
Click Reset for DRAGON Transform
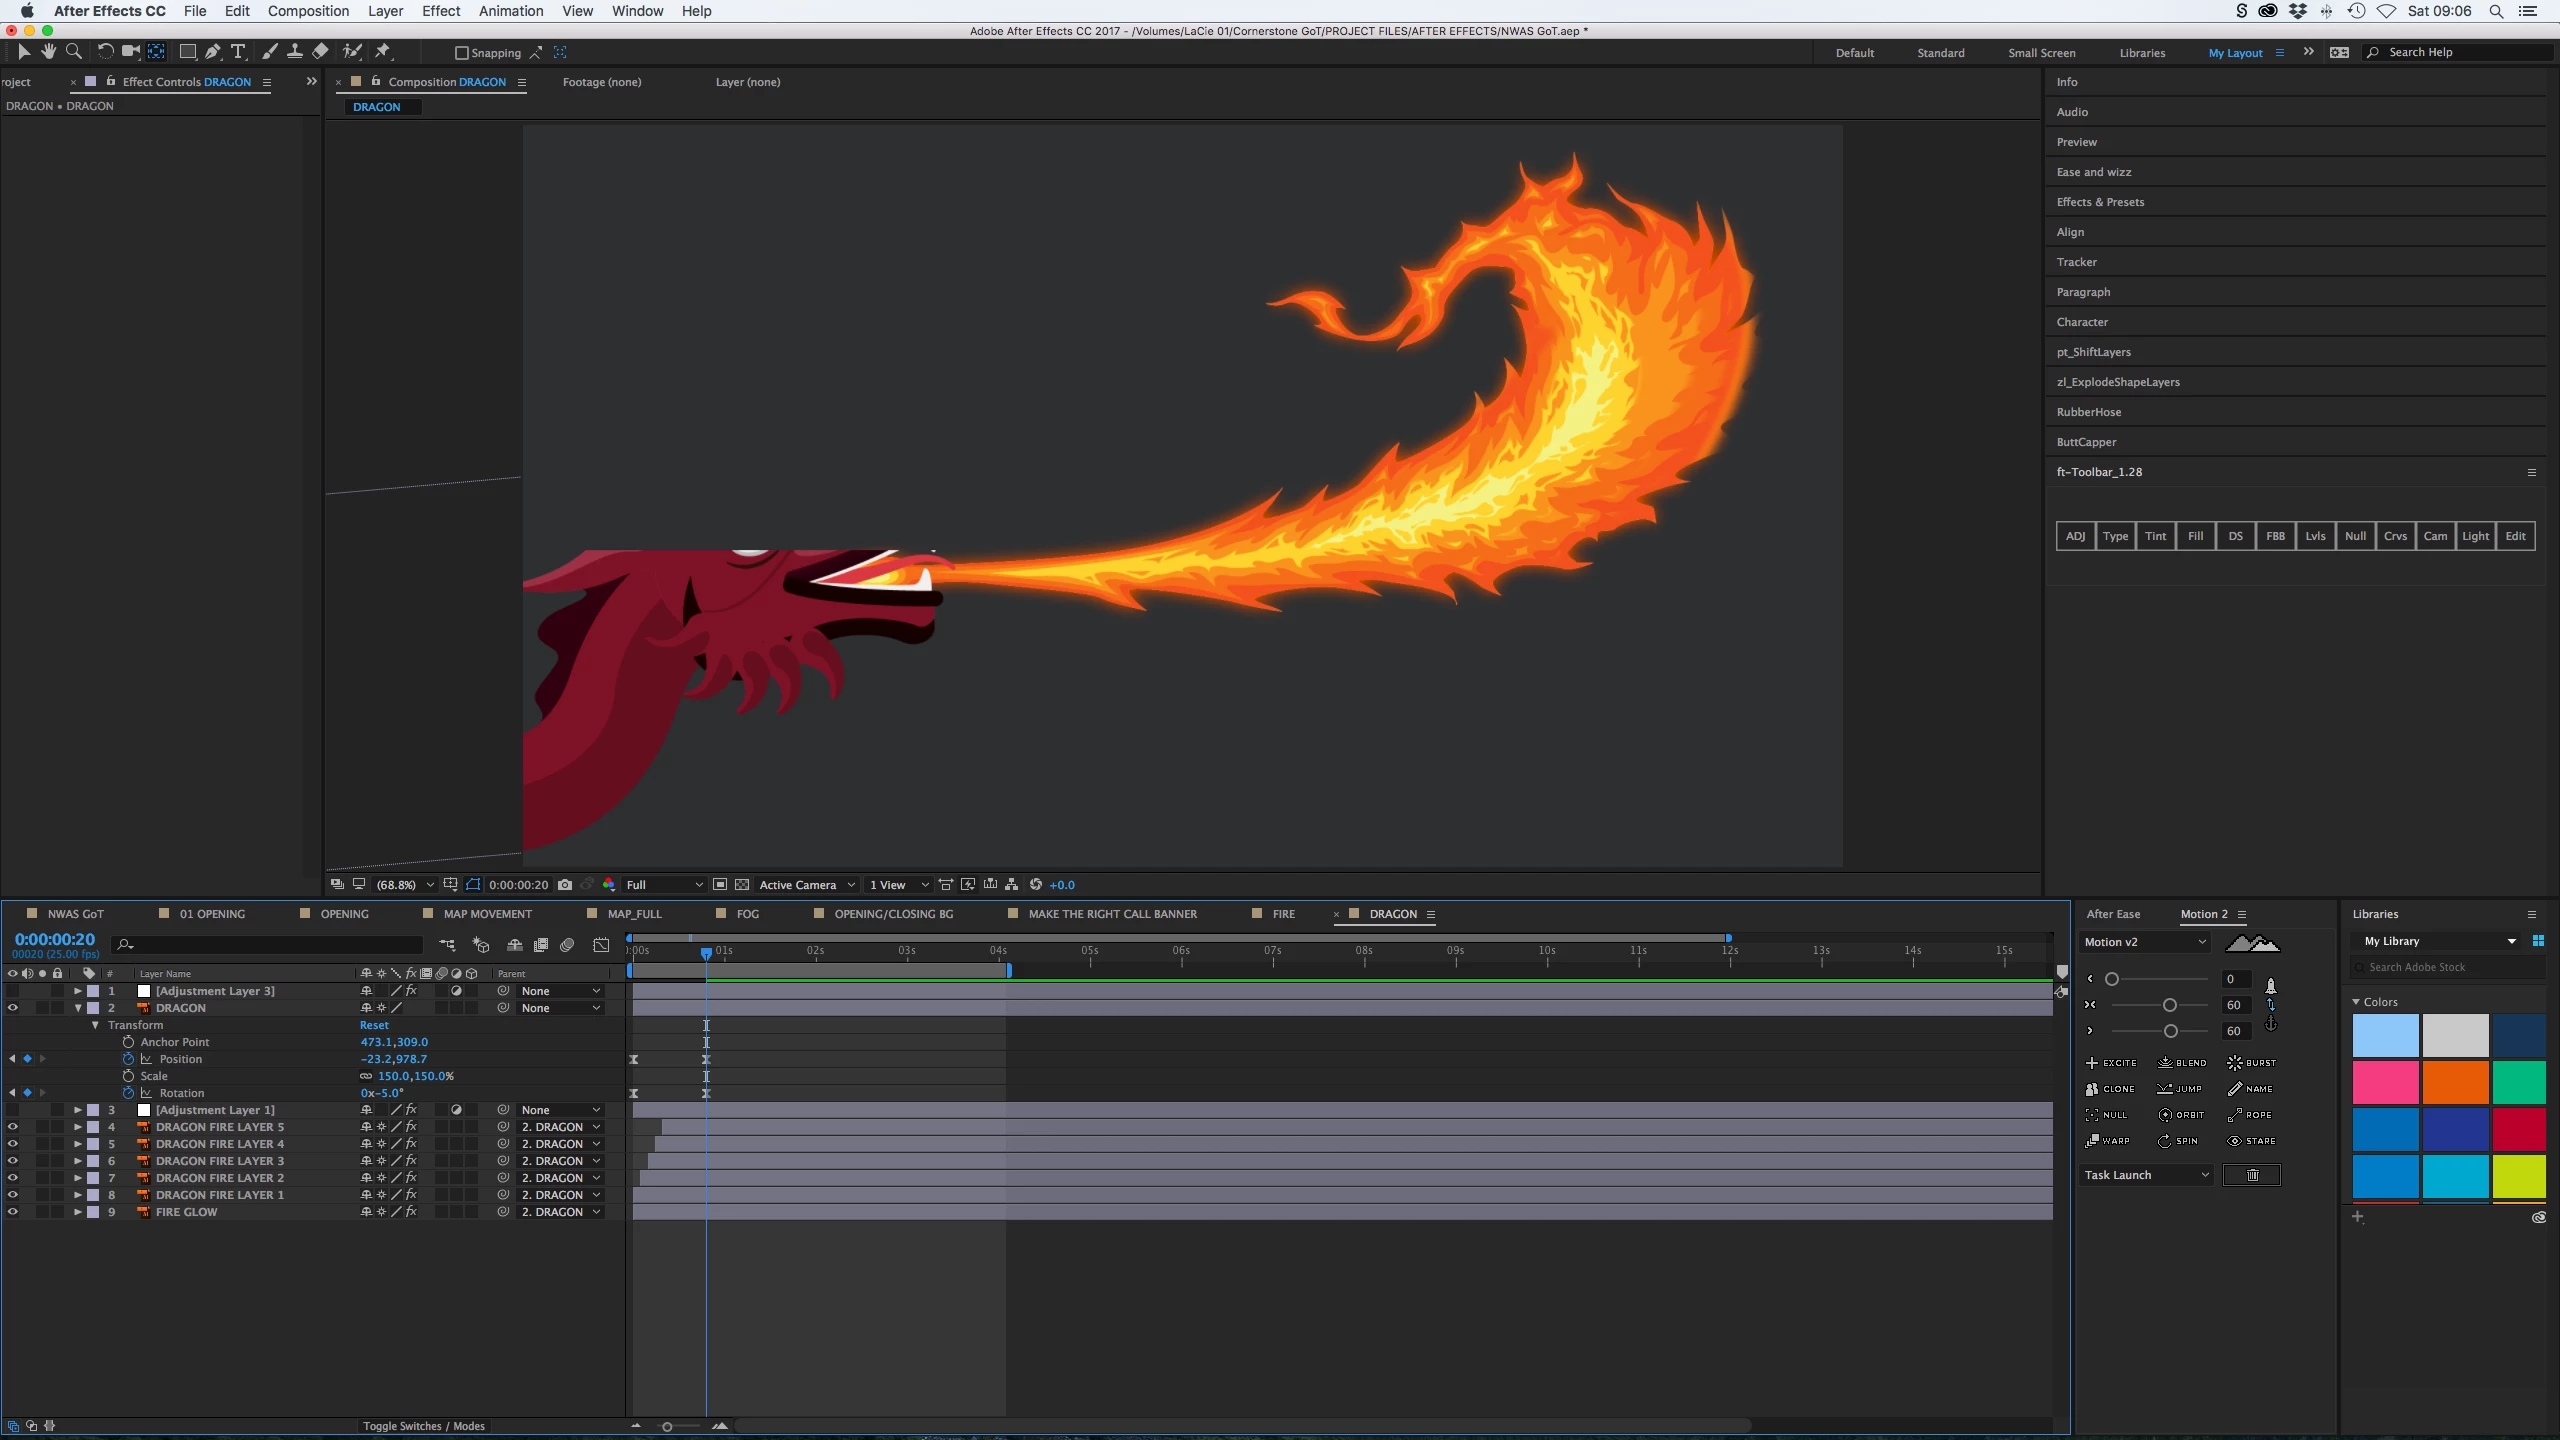pos(374,1025)
